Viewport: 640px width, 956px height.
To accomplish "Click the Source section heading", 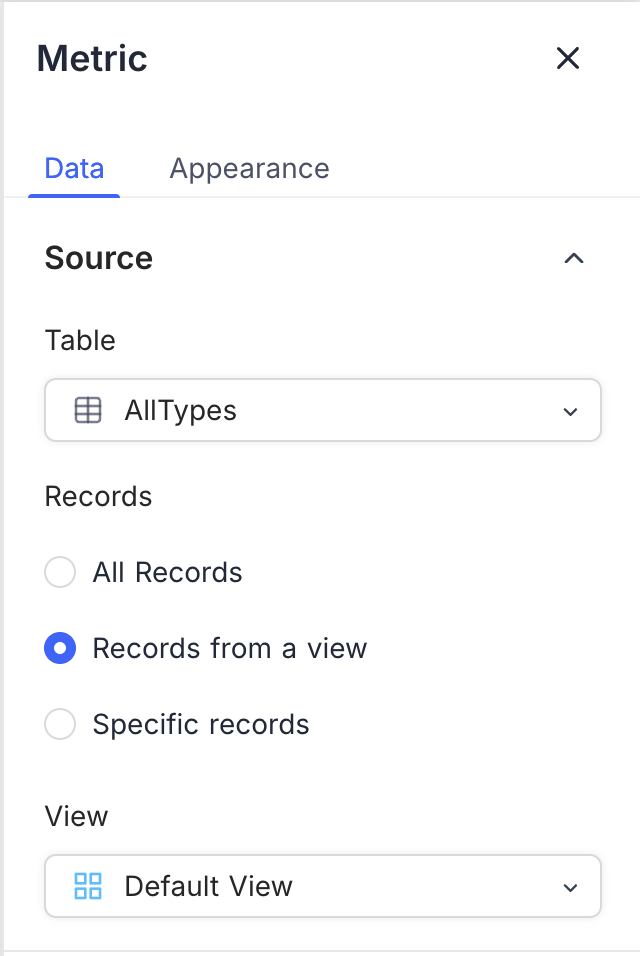I will [x=99, y=258].
